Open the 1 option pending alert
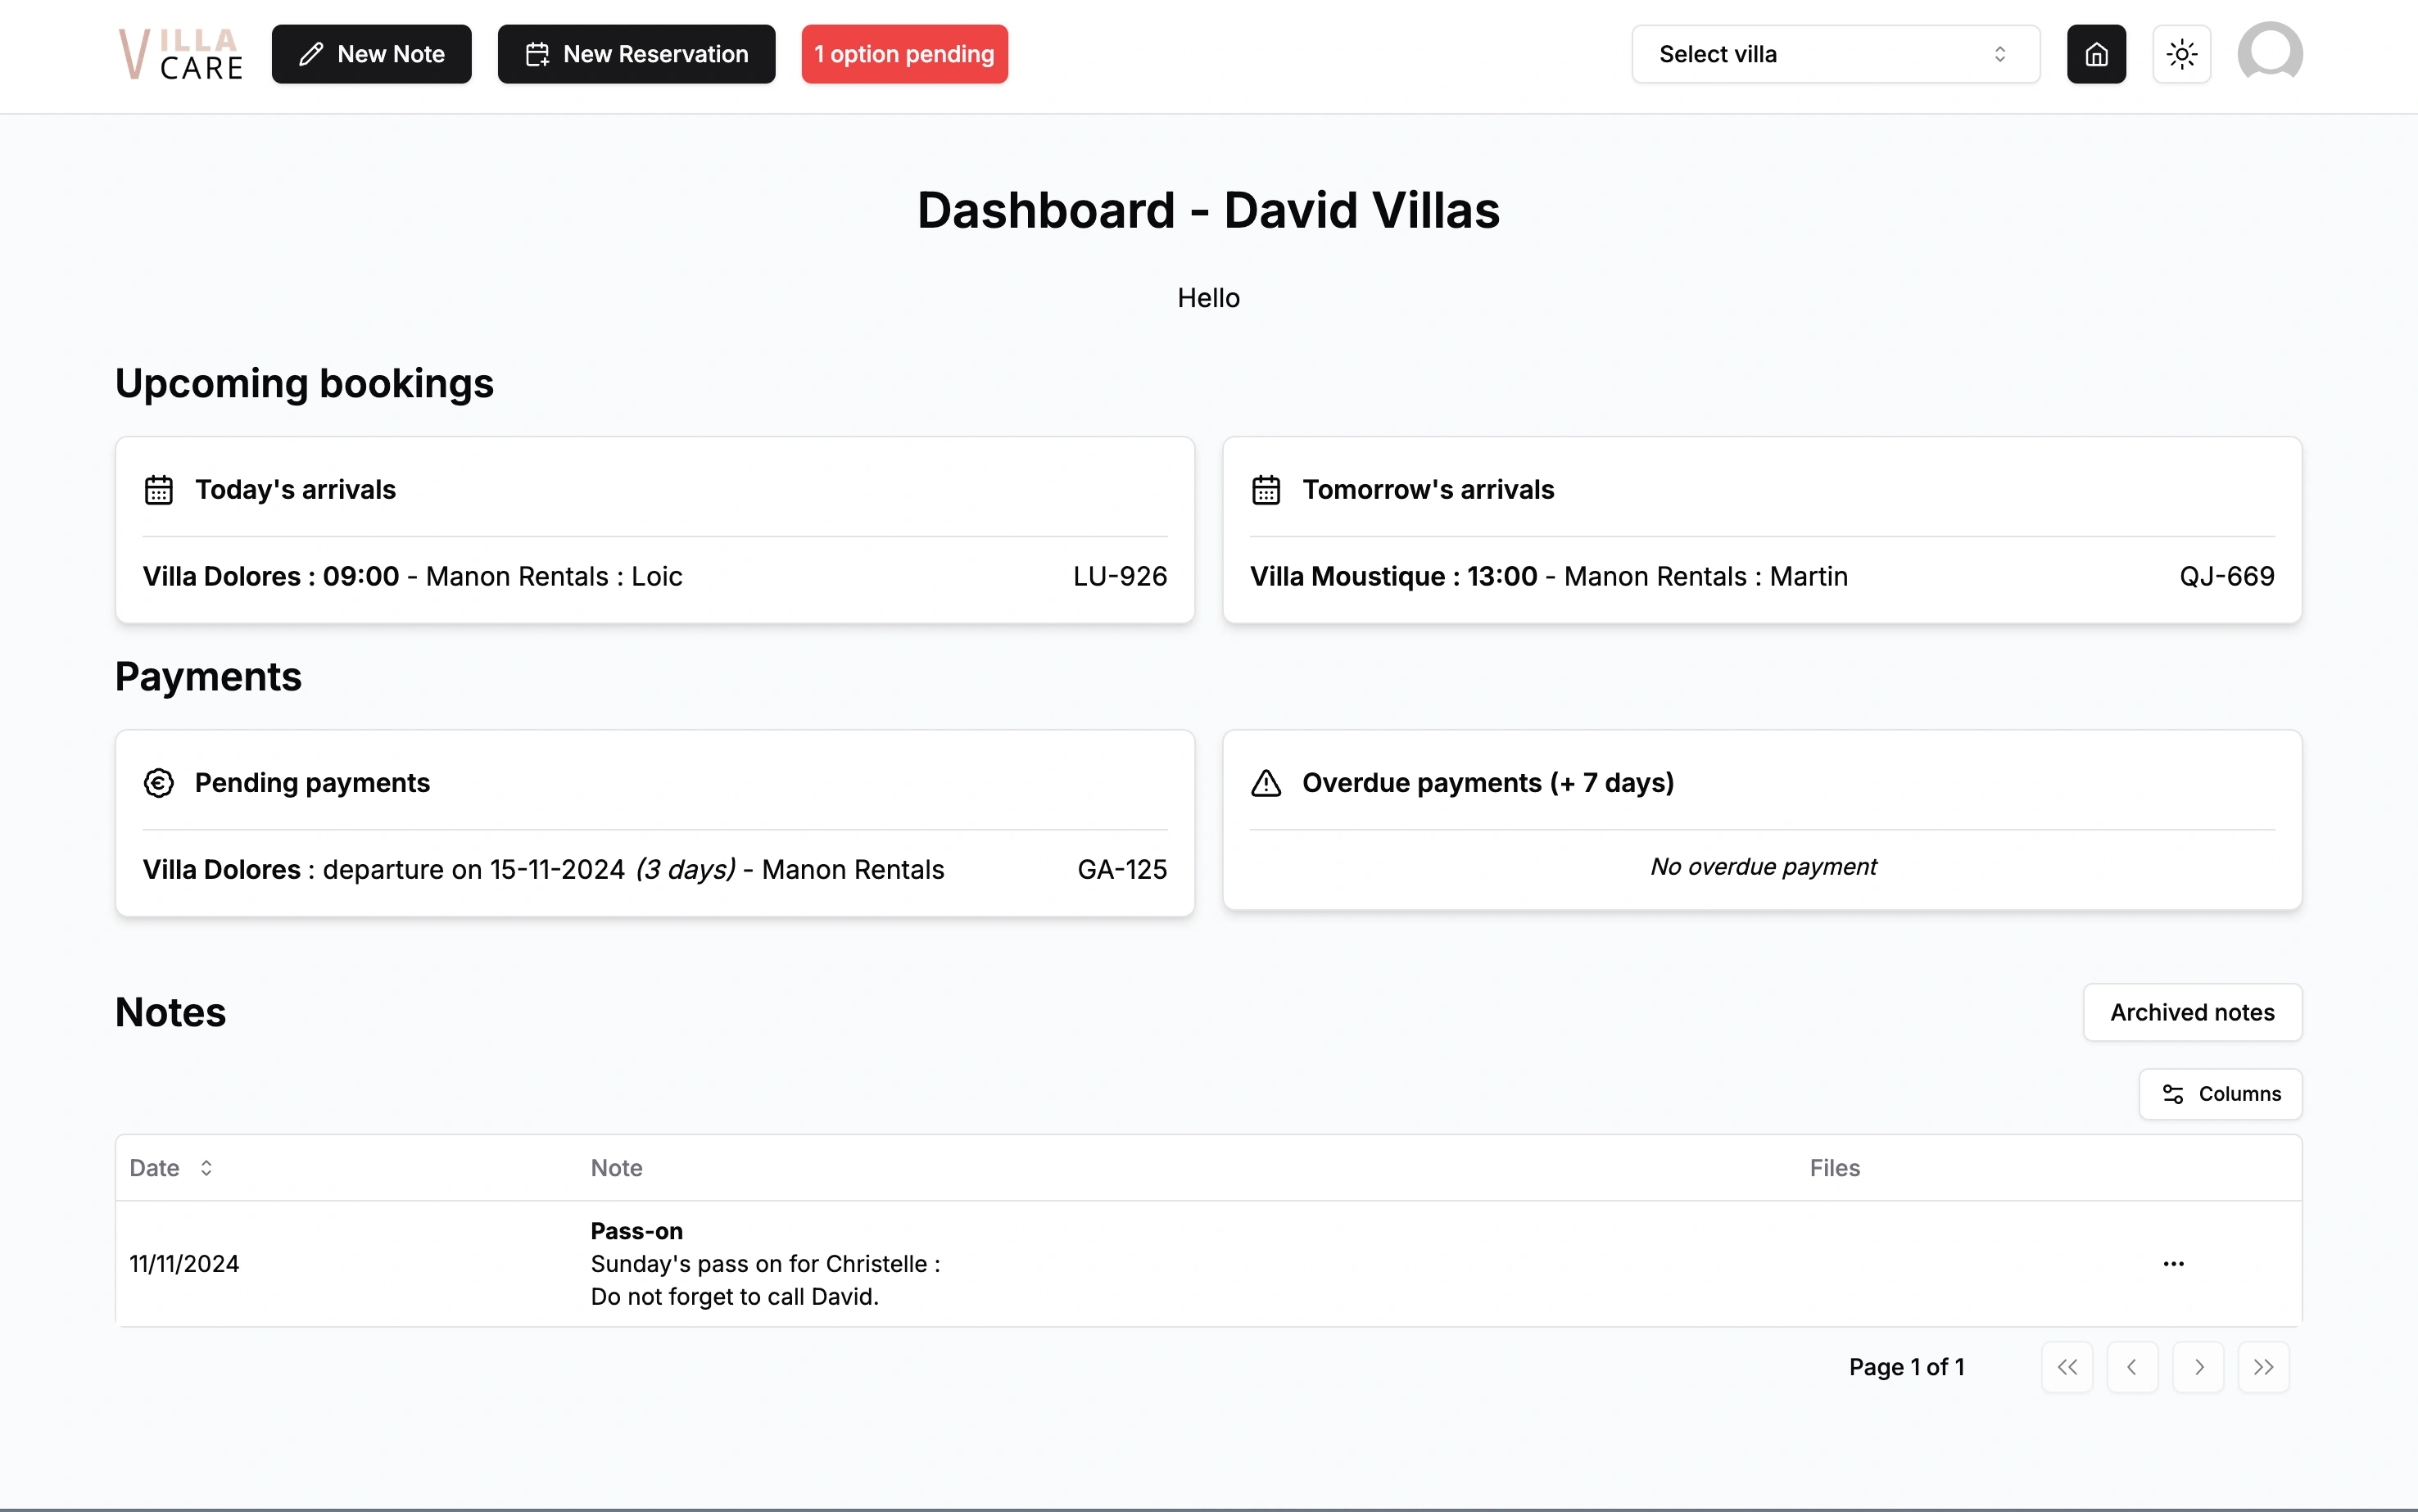Image resolution: width=2418 pixels, height=1512 pixels. (903, 53)
